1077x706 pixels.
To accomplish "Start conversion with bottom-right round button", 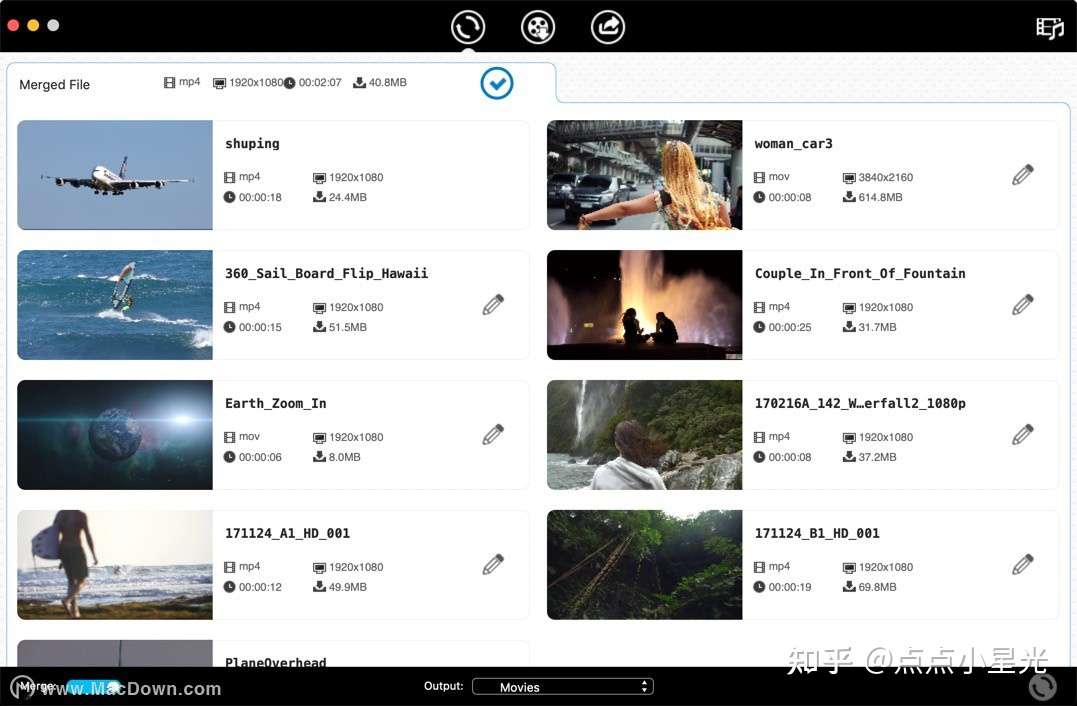I will (x=1043, y=686).
